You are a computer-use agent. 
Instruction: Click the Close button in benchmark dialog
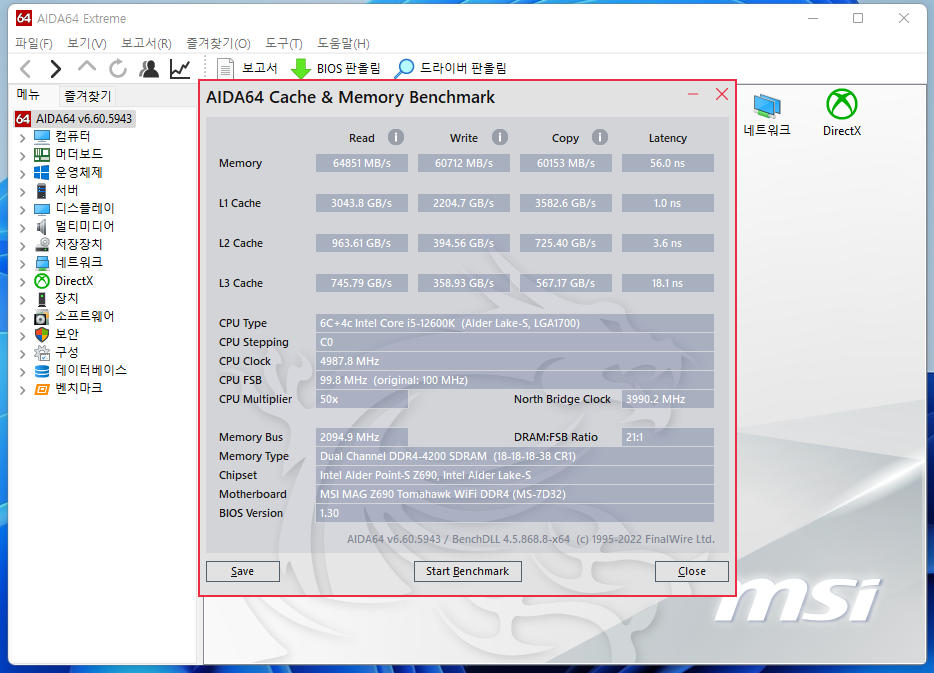(x=692, y=571)
